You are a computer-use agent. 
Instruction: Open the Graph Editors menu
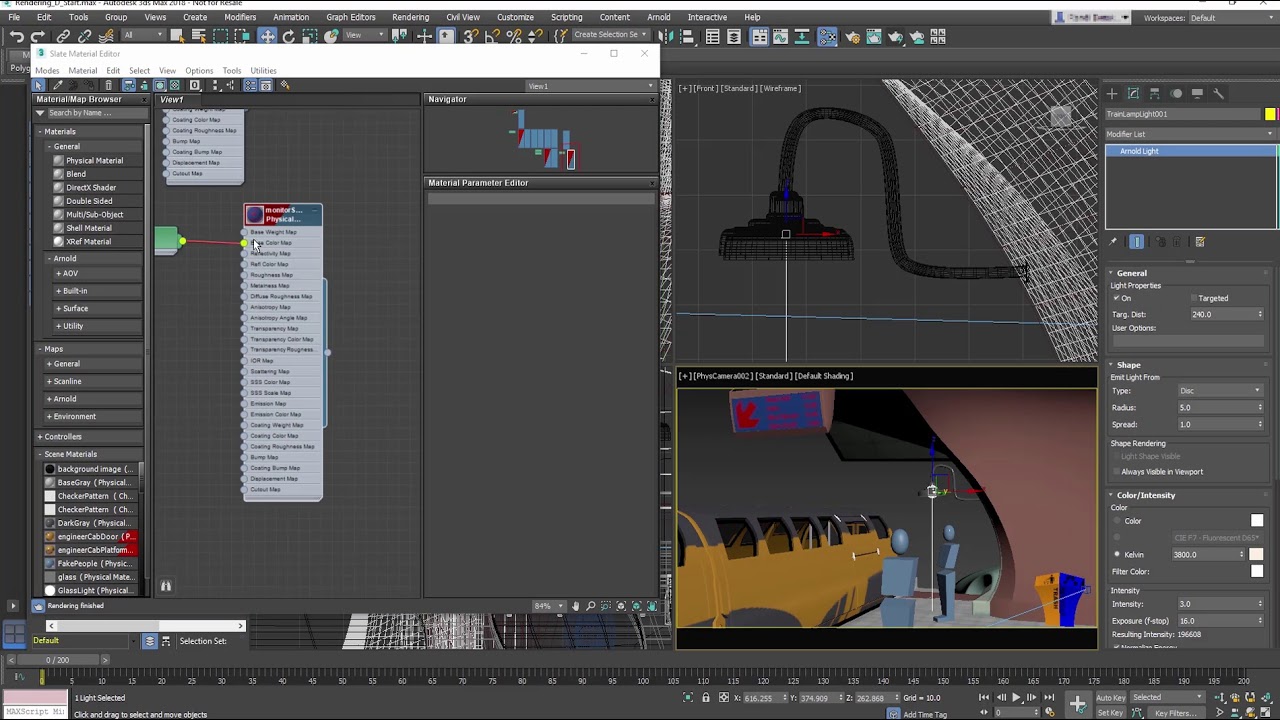click(x=350, y=17)
